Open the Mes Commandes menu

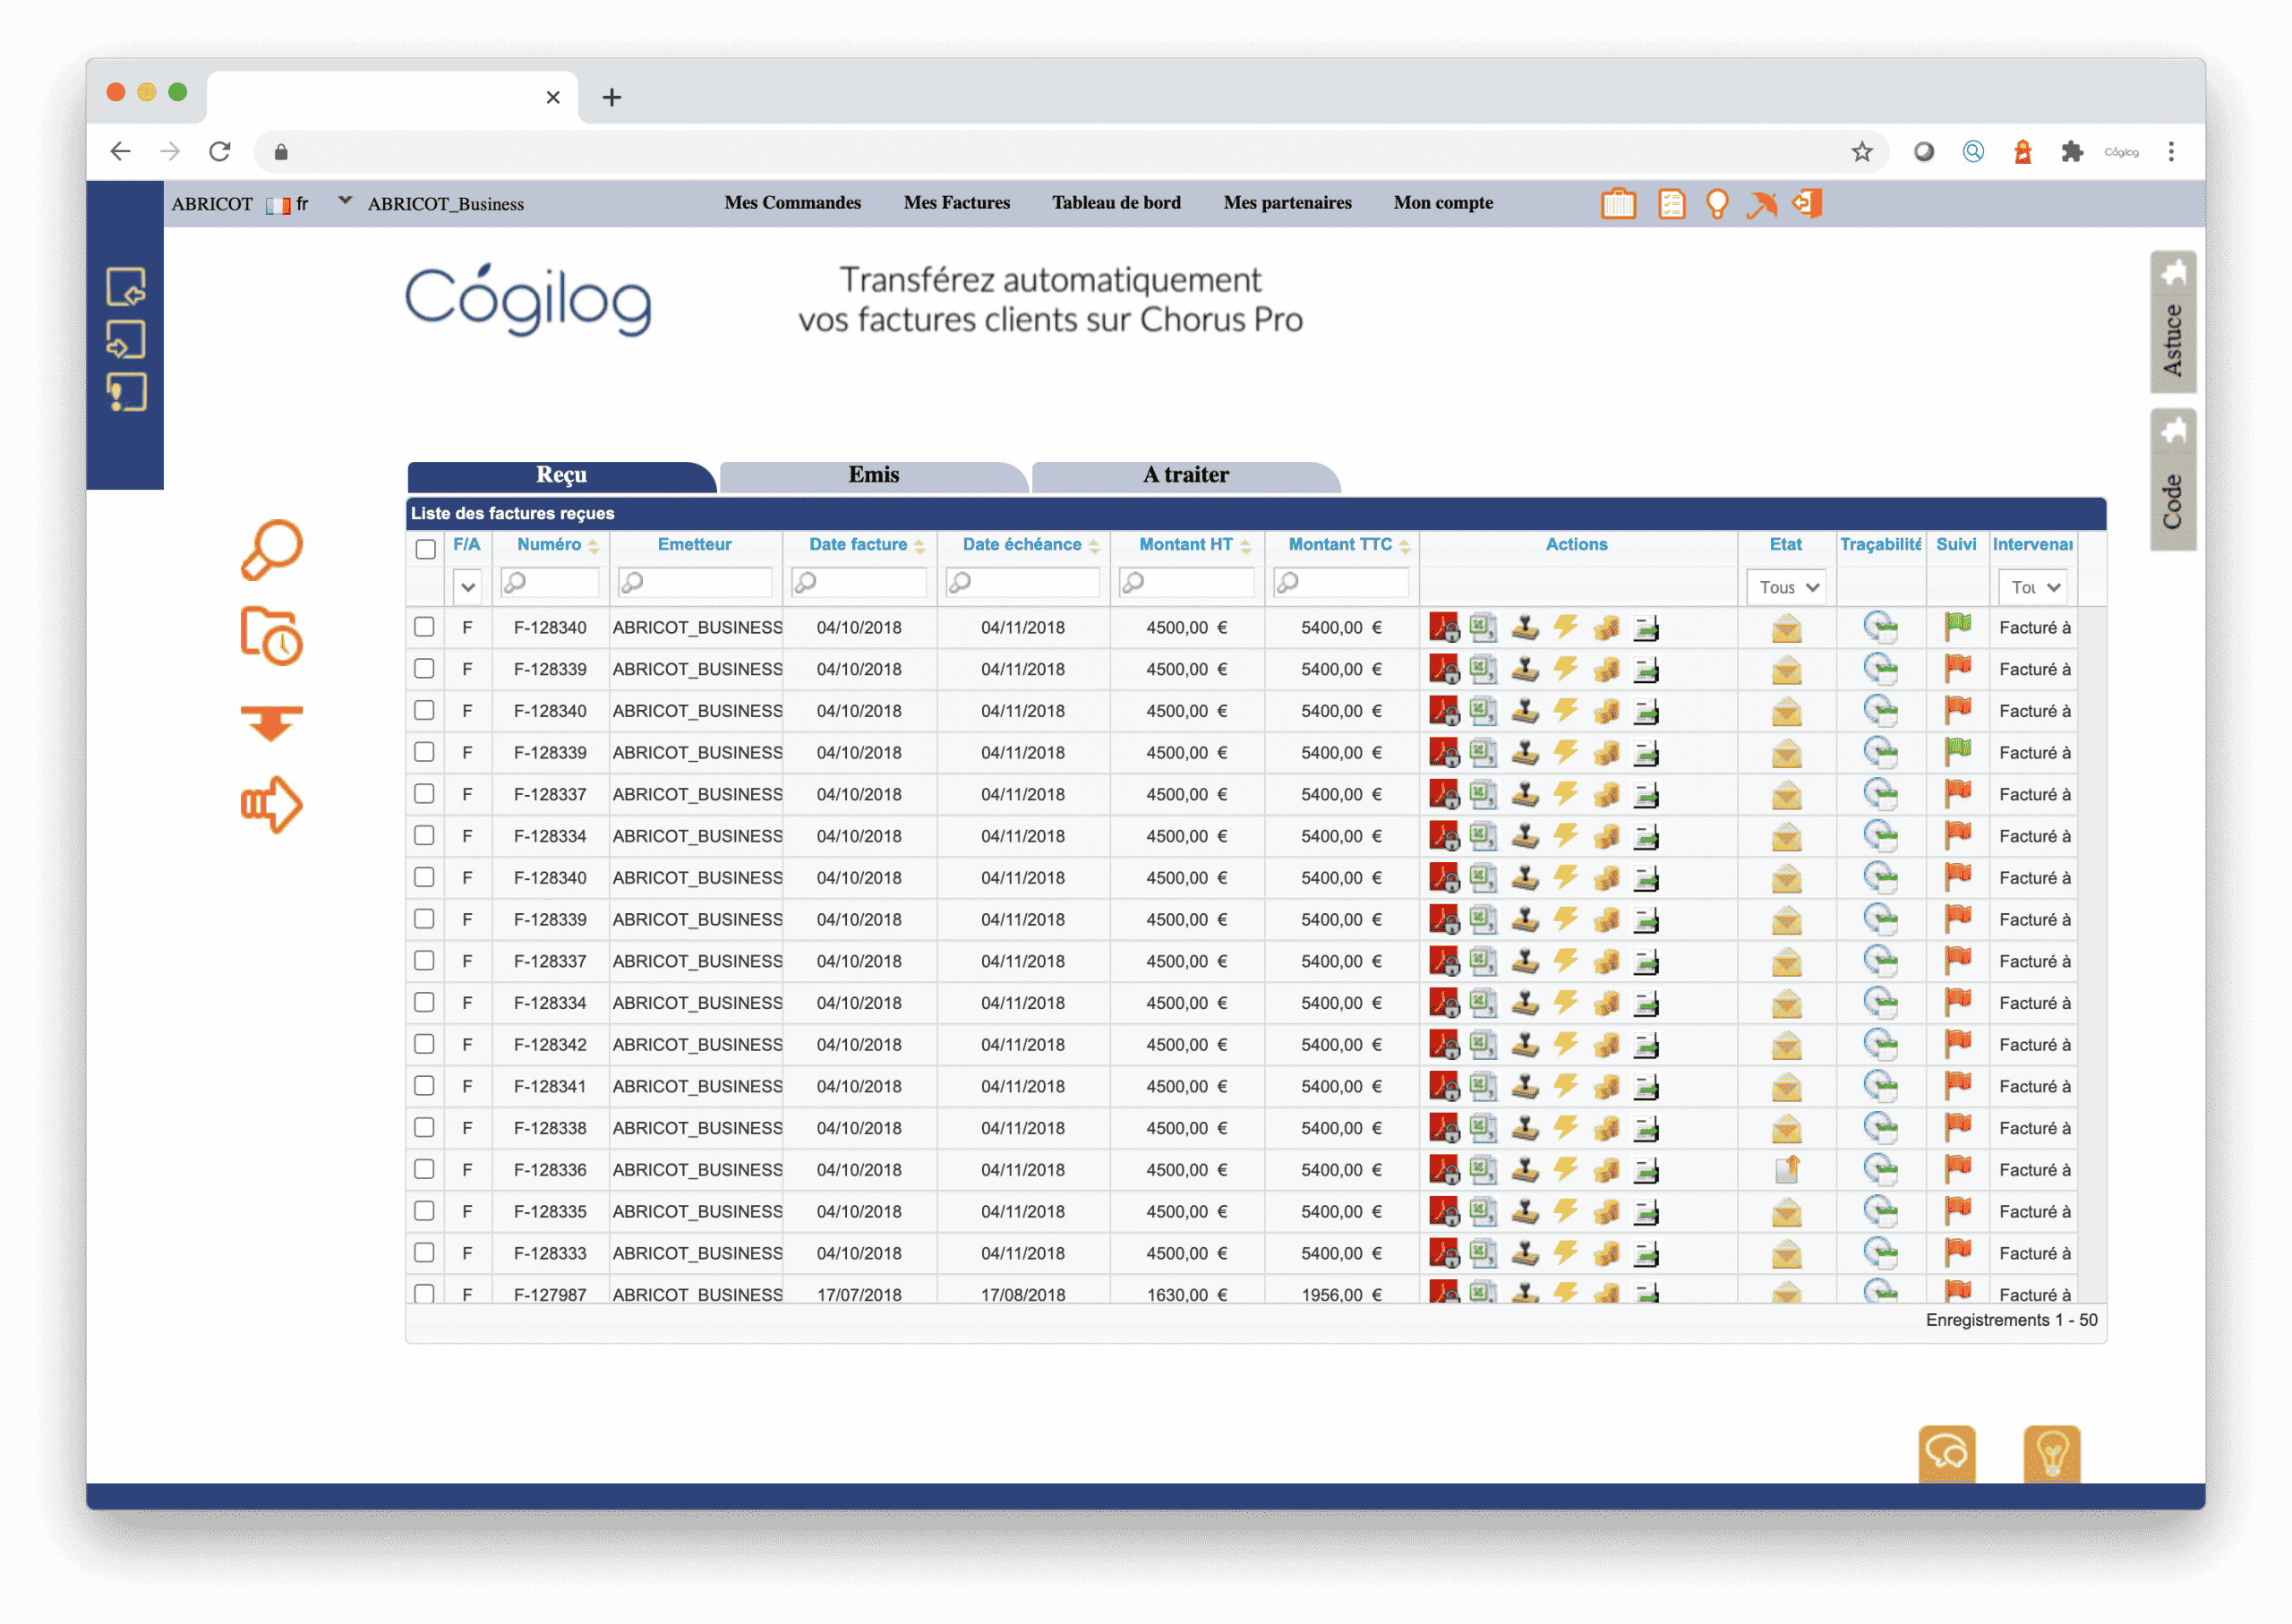793,203
